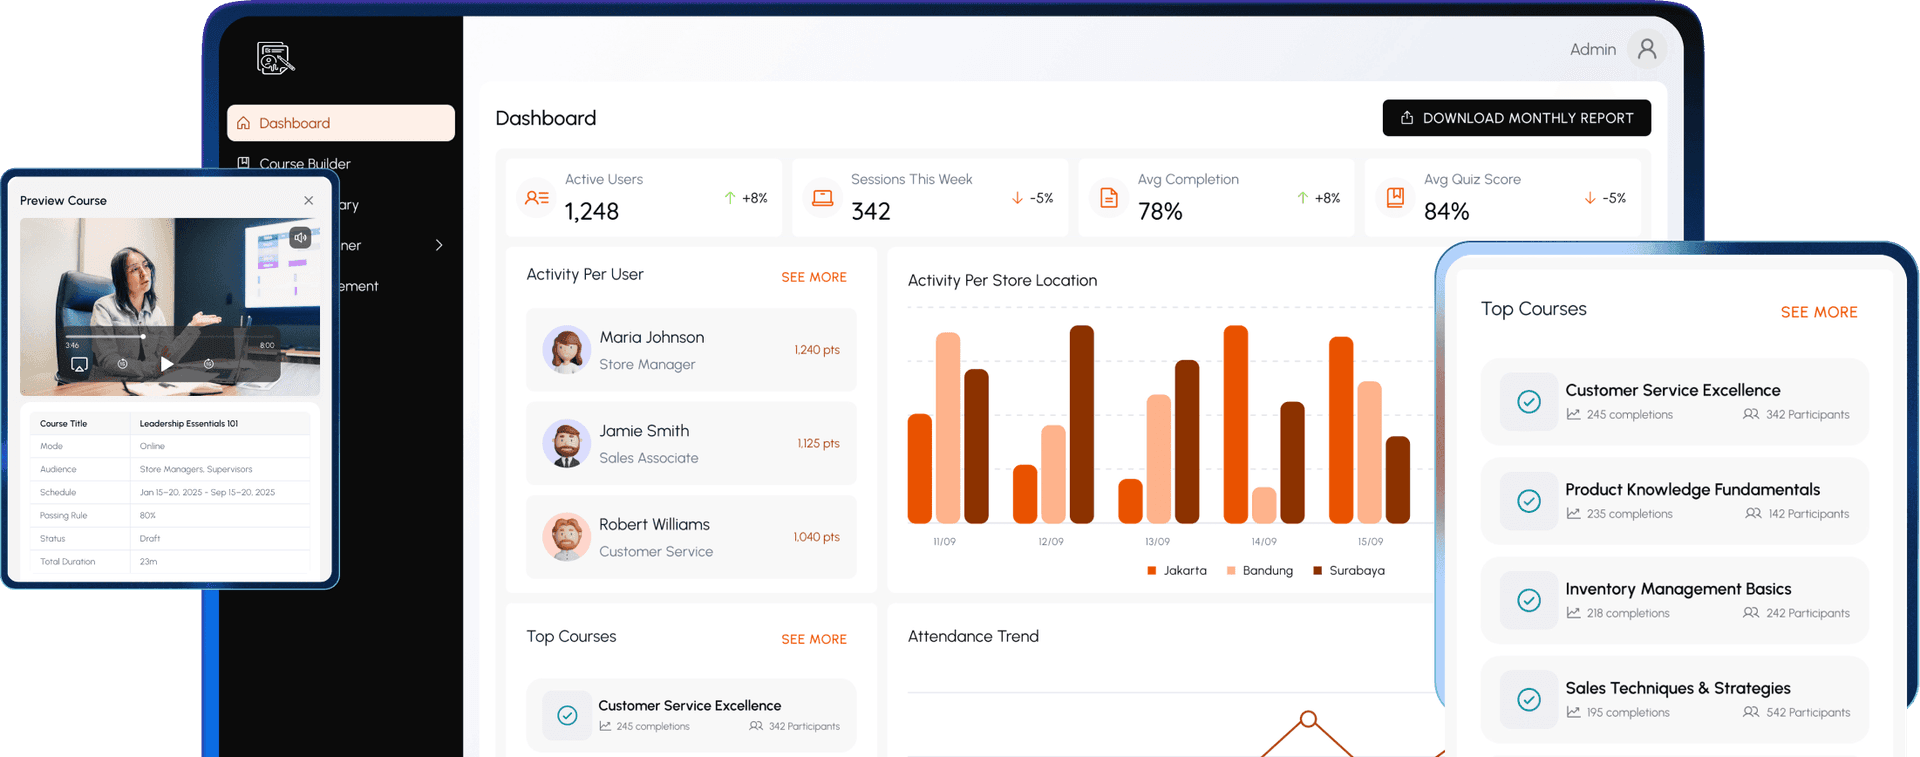Open Inventory Management Basics course card
This screenshot has height=757, width=1920.
(x=1674, y=600)
